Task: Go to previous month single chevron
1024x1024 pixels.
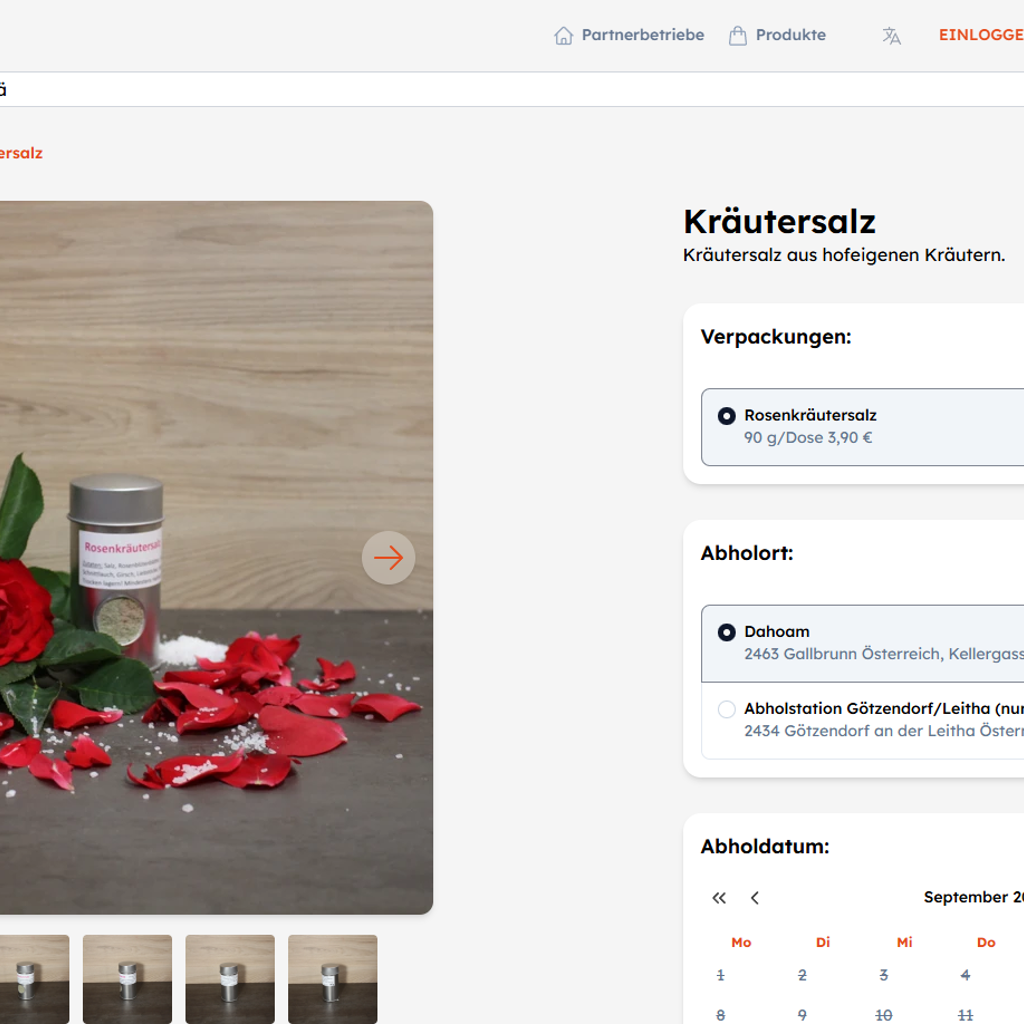Action: pos(755,898)
